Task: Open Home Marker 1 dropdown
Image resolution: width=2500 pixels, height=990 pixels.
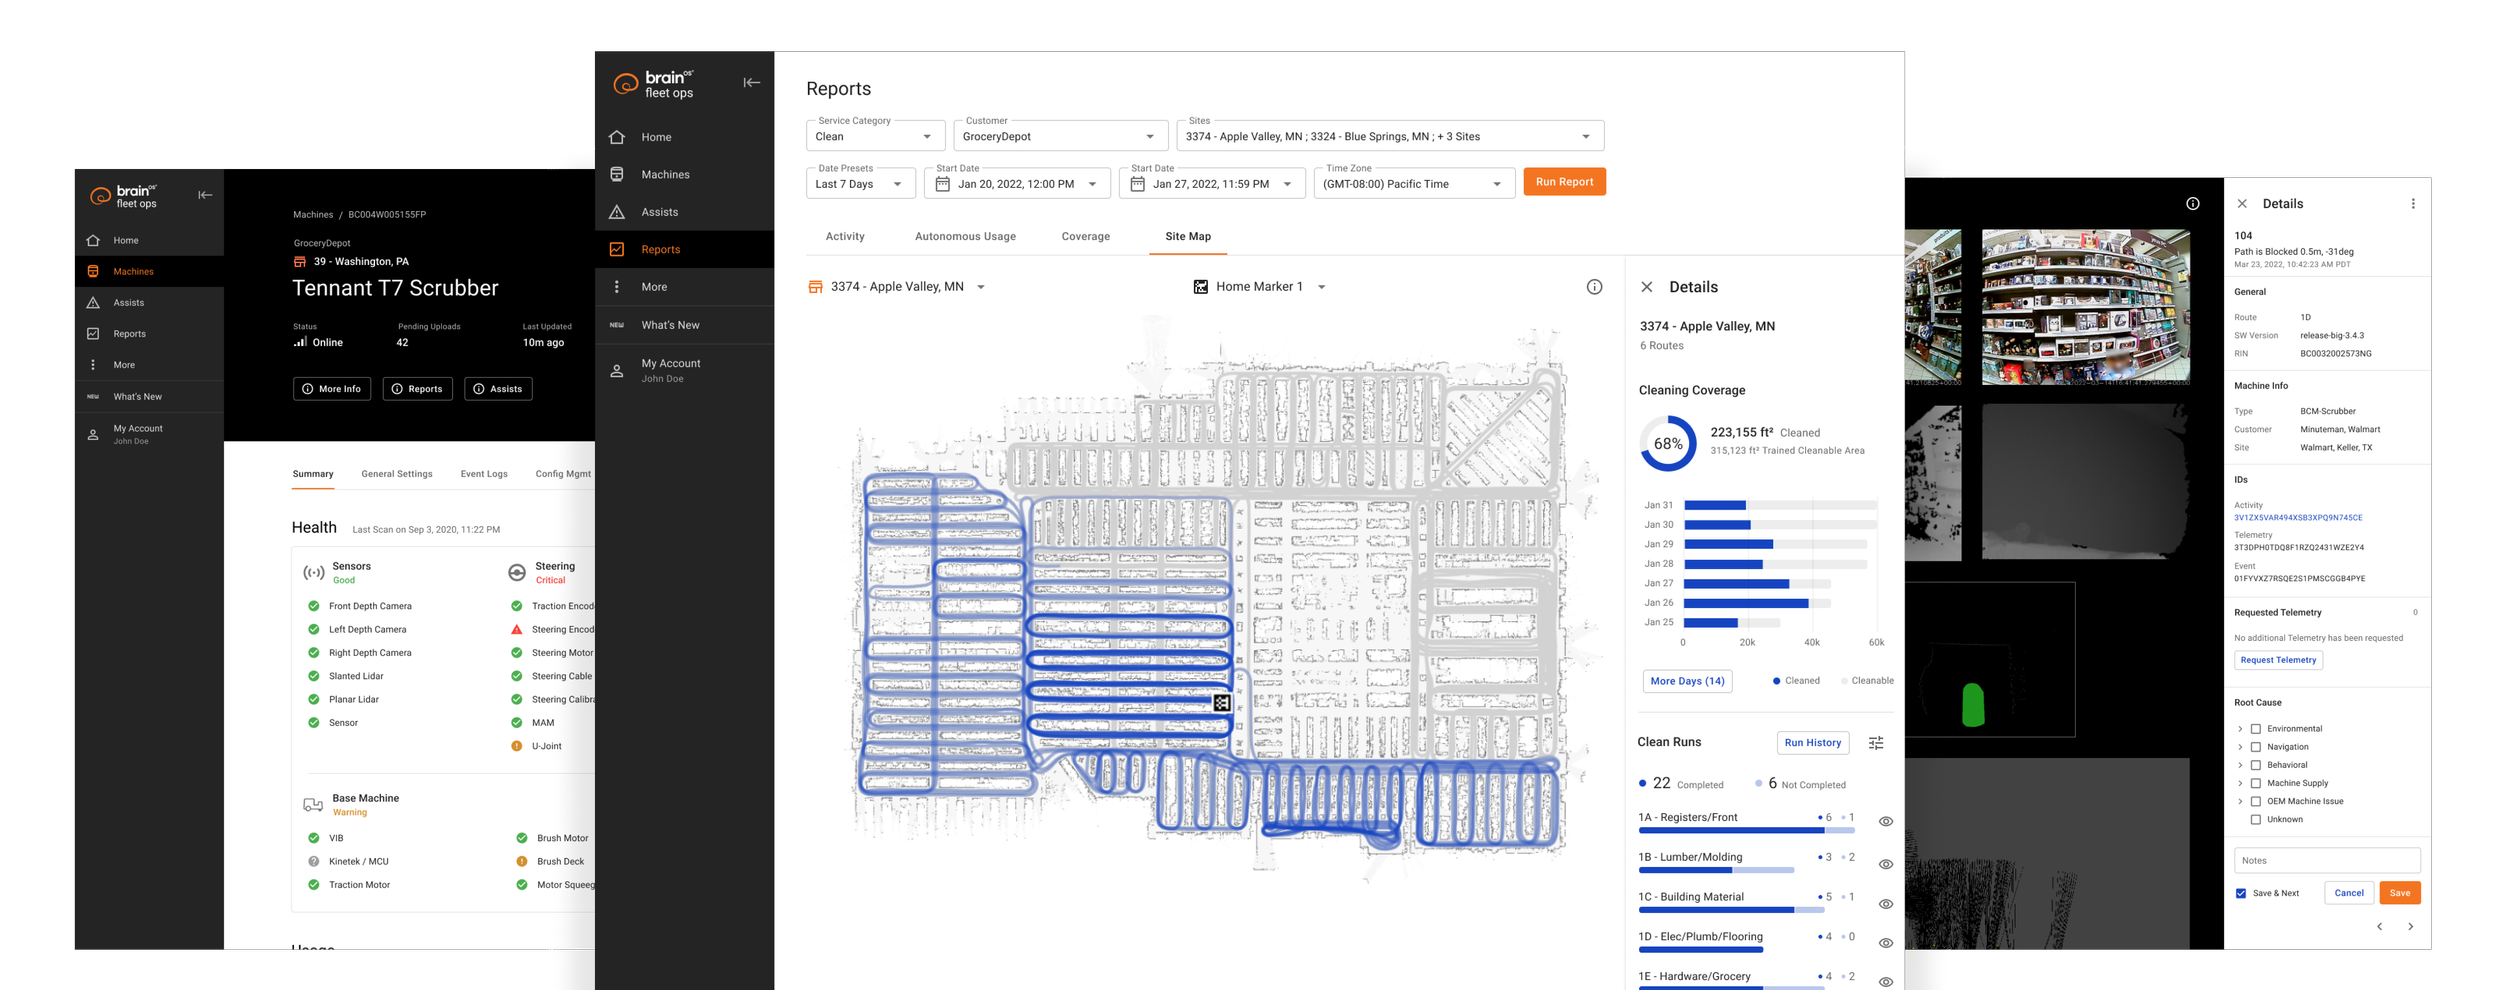Action: pos(1260,287)
